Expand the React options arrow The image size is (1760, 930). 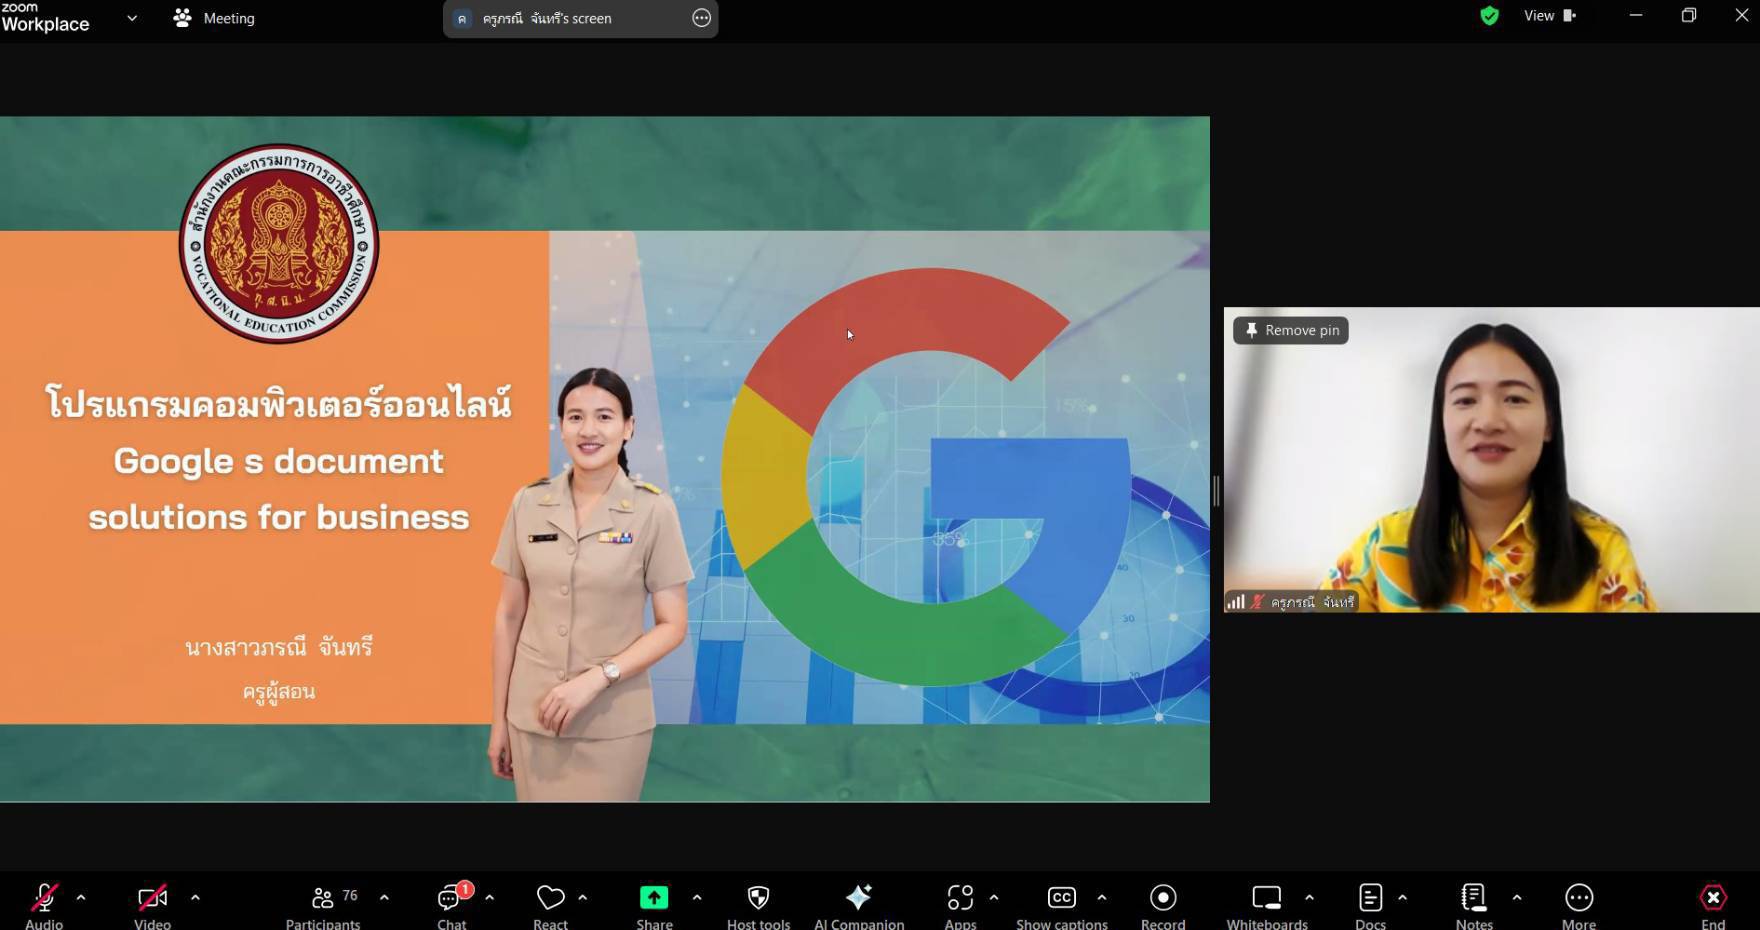[x=582, y=898]
